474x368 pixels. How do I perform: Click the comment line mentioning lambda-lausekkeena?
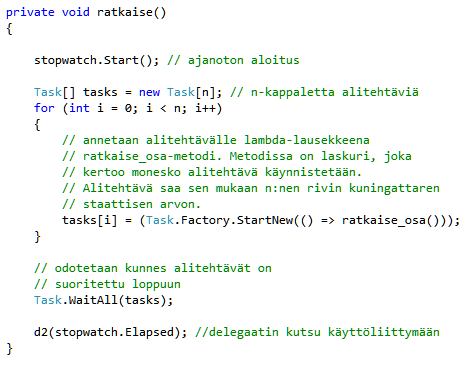point(216,140)
